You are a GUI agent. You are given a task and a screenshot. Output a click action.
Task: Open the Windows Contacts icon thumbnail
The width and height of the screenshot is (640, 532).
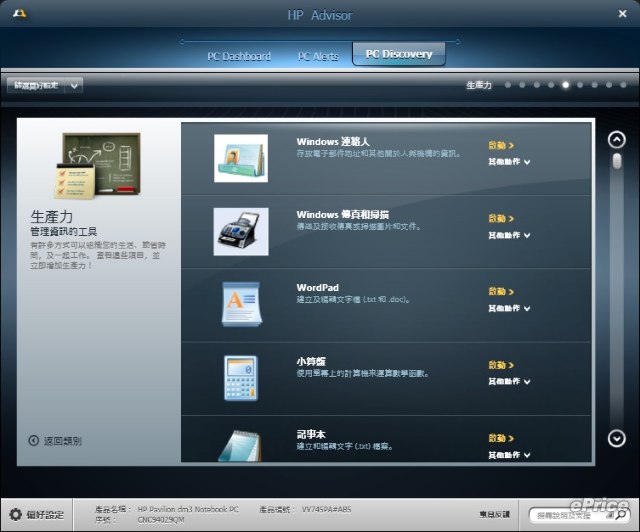point(241,158)
